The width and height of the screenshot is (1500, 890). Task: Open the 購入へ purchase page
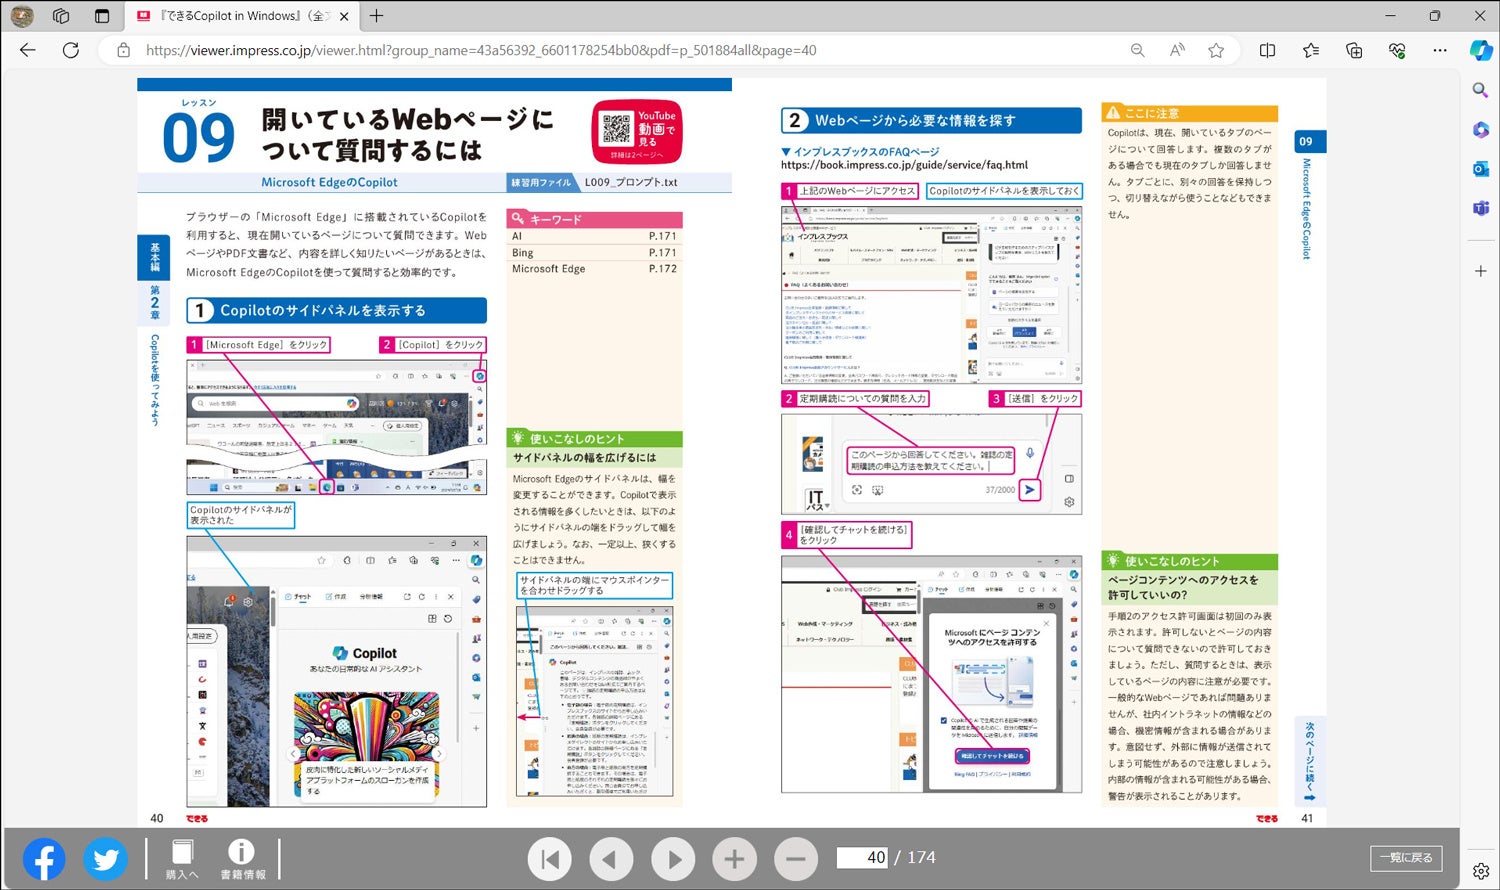181,858
